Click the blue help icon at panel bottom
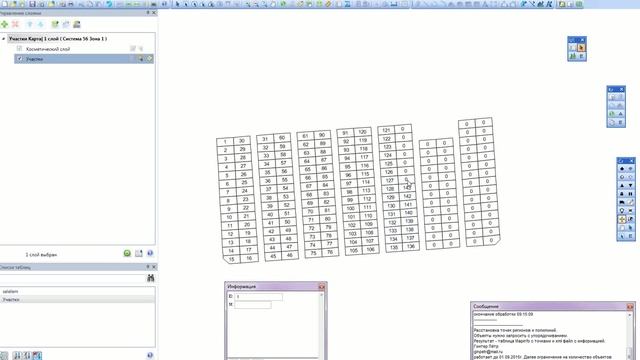This screenshot has height=360, width=640. click(150, 356)
